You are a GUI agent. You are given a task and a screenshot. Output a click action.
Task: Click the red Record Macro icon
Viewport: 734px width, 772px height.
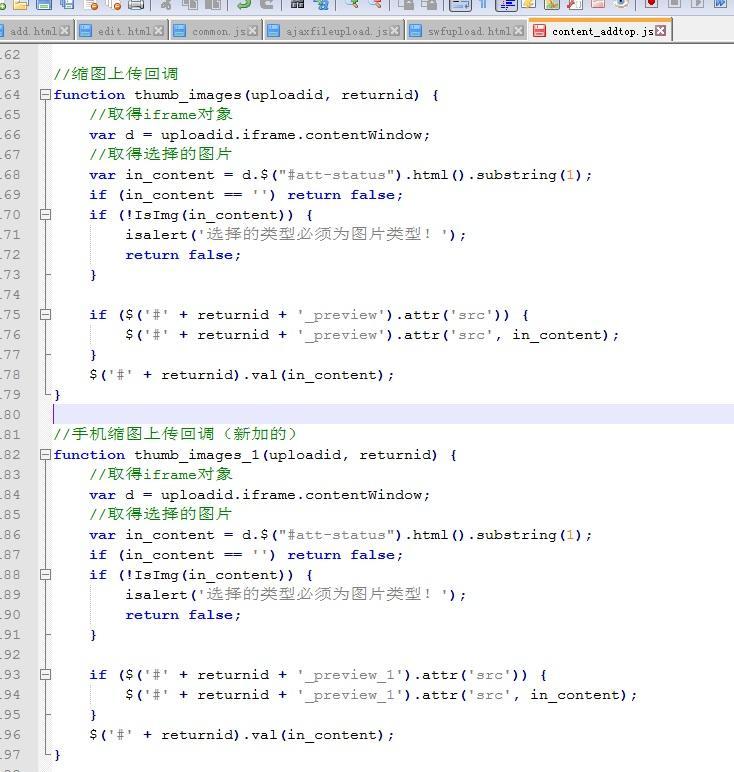coord(651,3)
